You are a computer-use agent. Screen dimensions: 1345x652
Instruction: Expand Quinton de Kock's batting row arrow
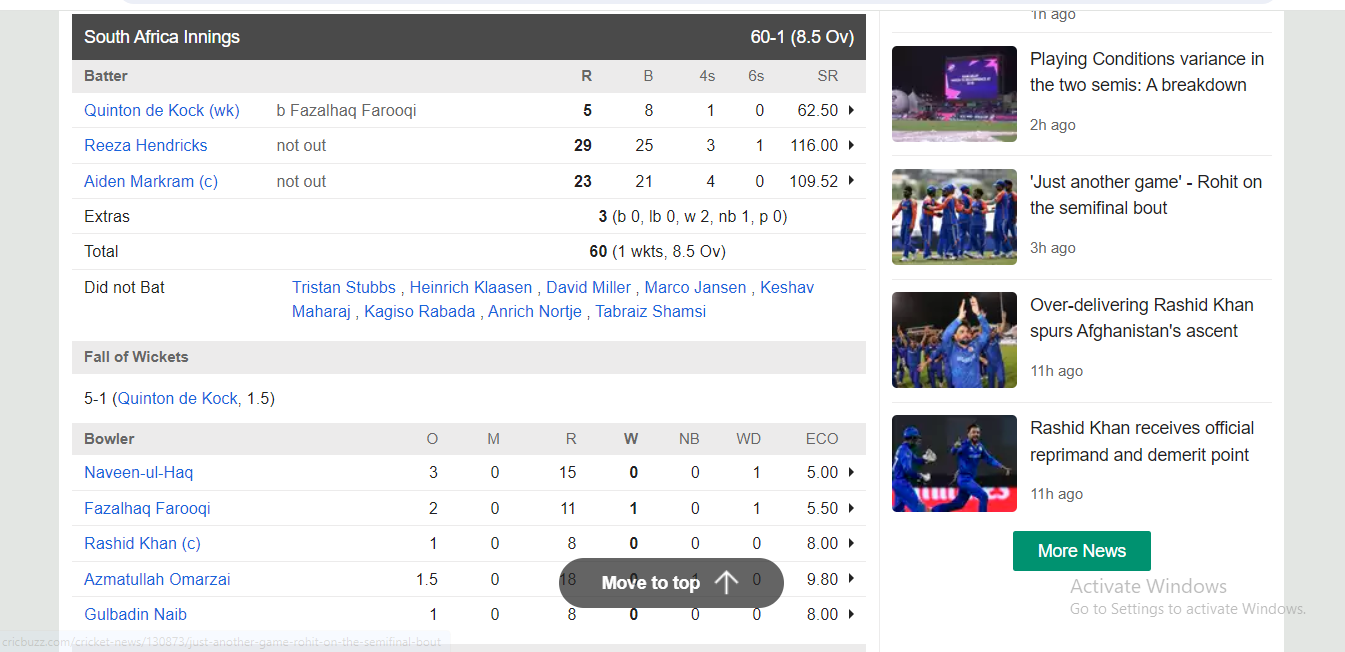[851, 110]
